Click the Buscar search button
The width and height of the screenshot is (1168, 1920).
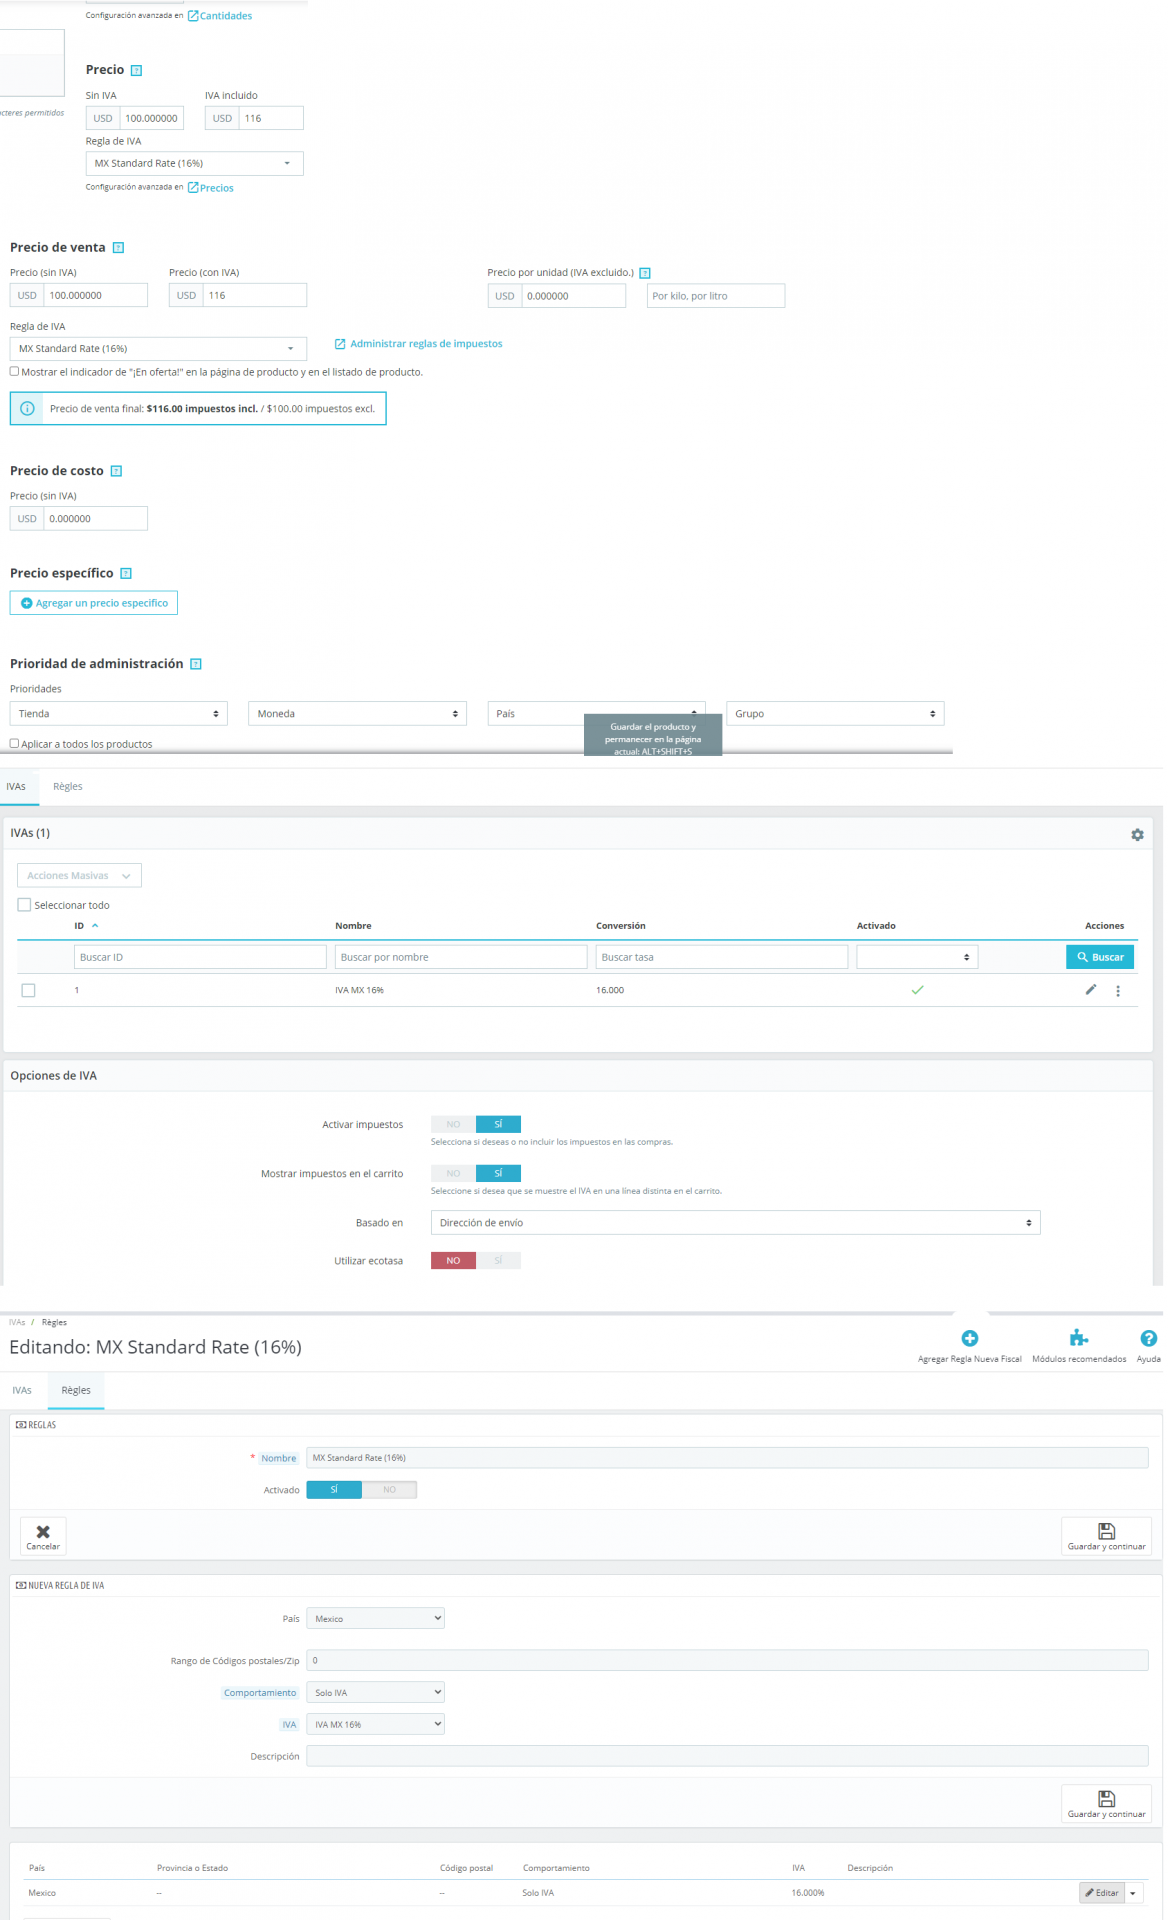click(x=1100, y=957)
